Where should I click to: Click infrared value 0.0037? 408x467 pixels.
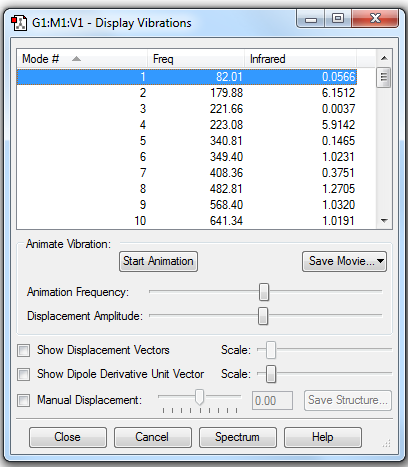click(338, 109)
